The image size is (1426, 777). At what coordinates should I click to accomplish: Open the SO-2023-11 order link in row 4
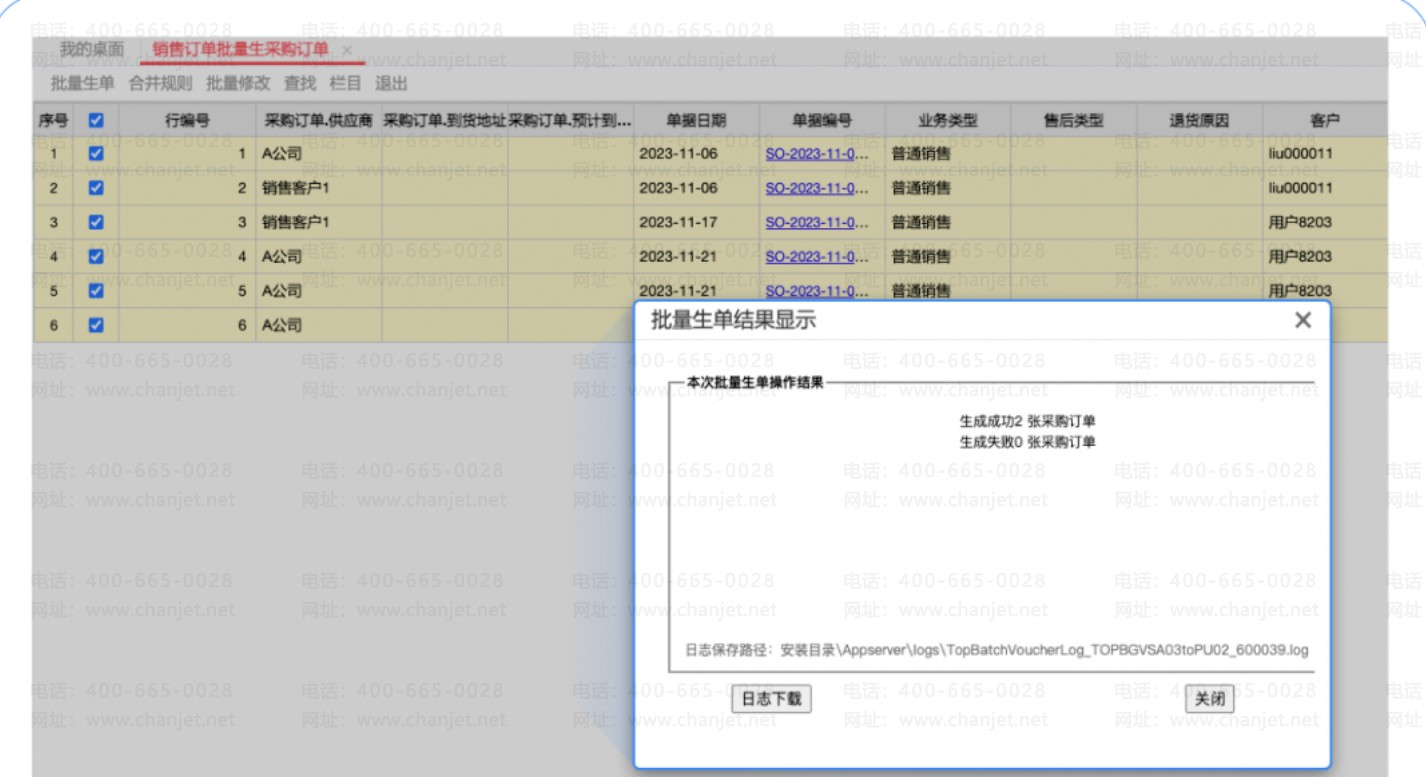pos(816,256)
